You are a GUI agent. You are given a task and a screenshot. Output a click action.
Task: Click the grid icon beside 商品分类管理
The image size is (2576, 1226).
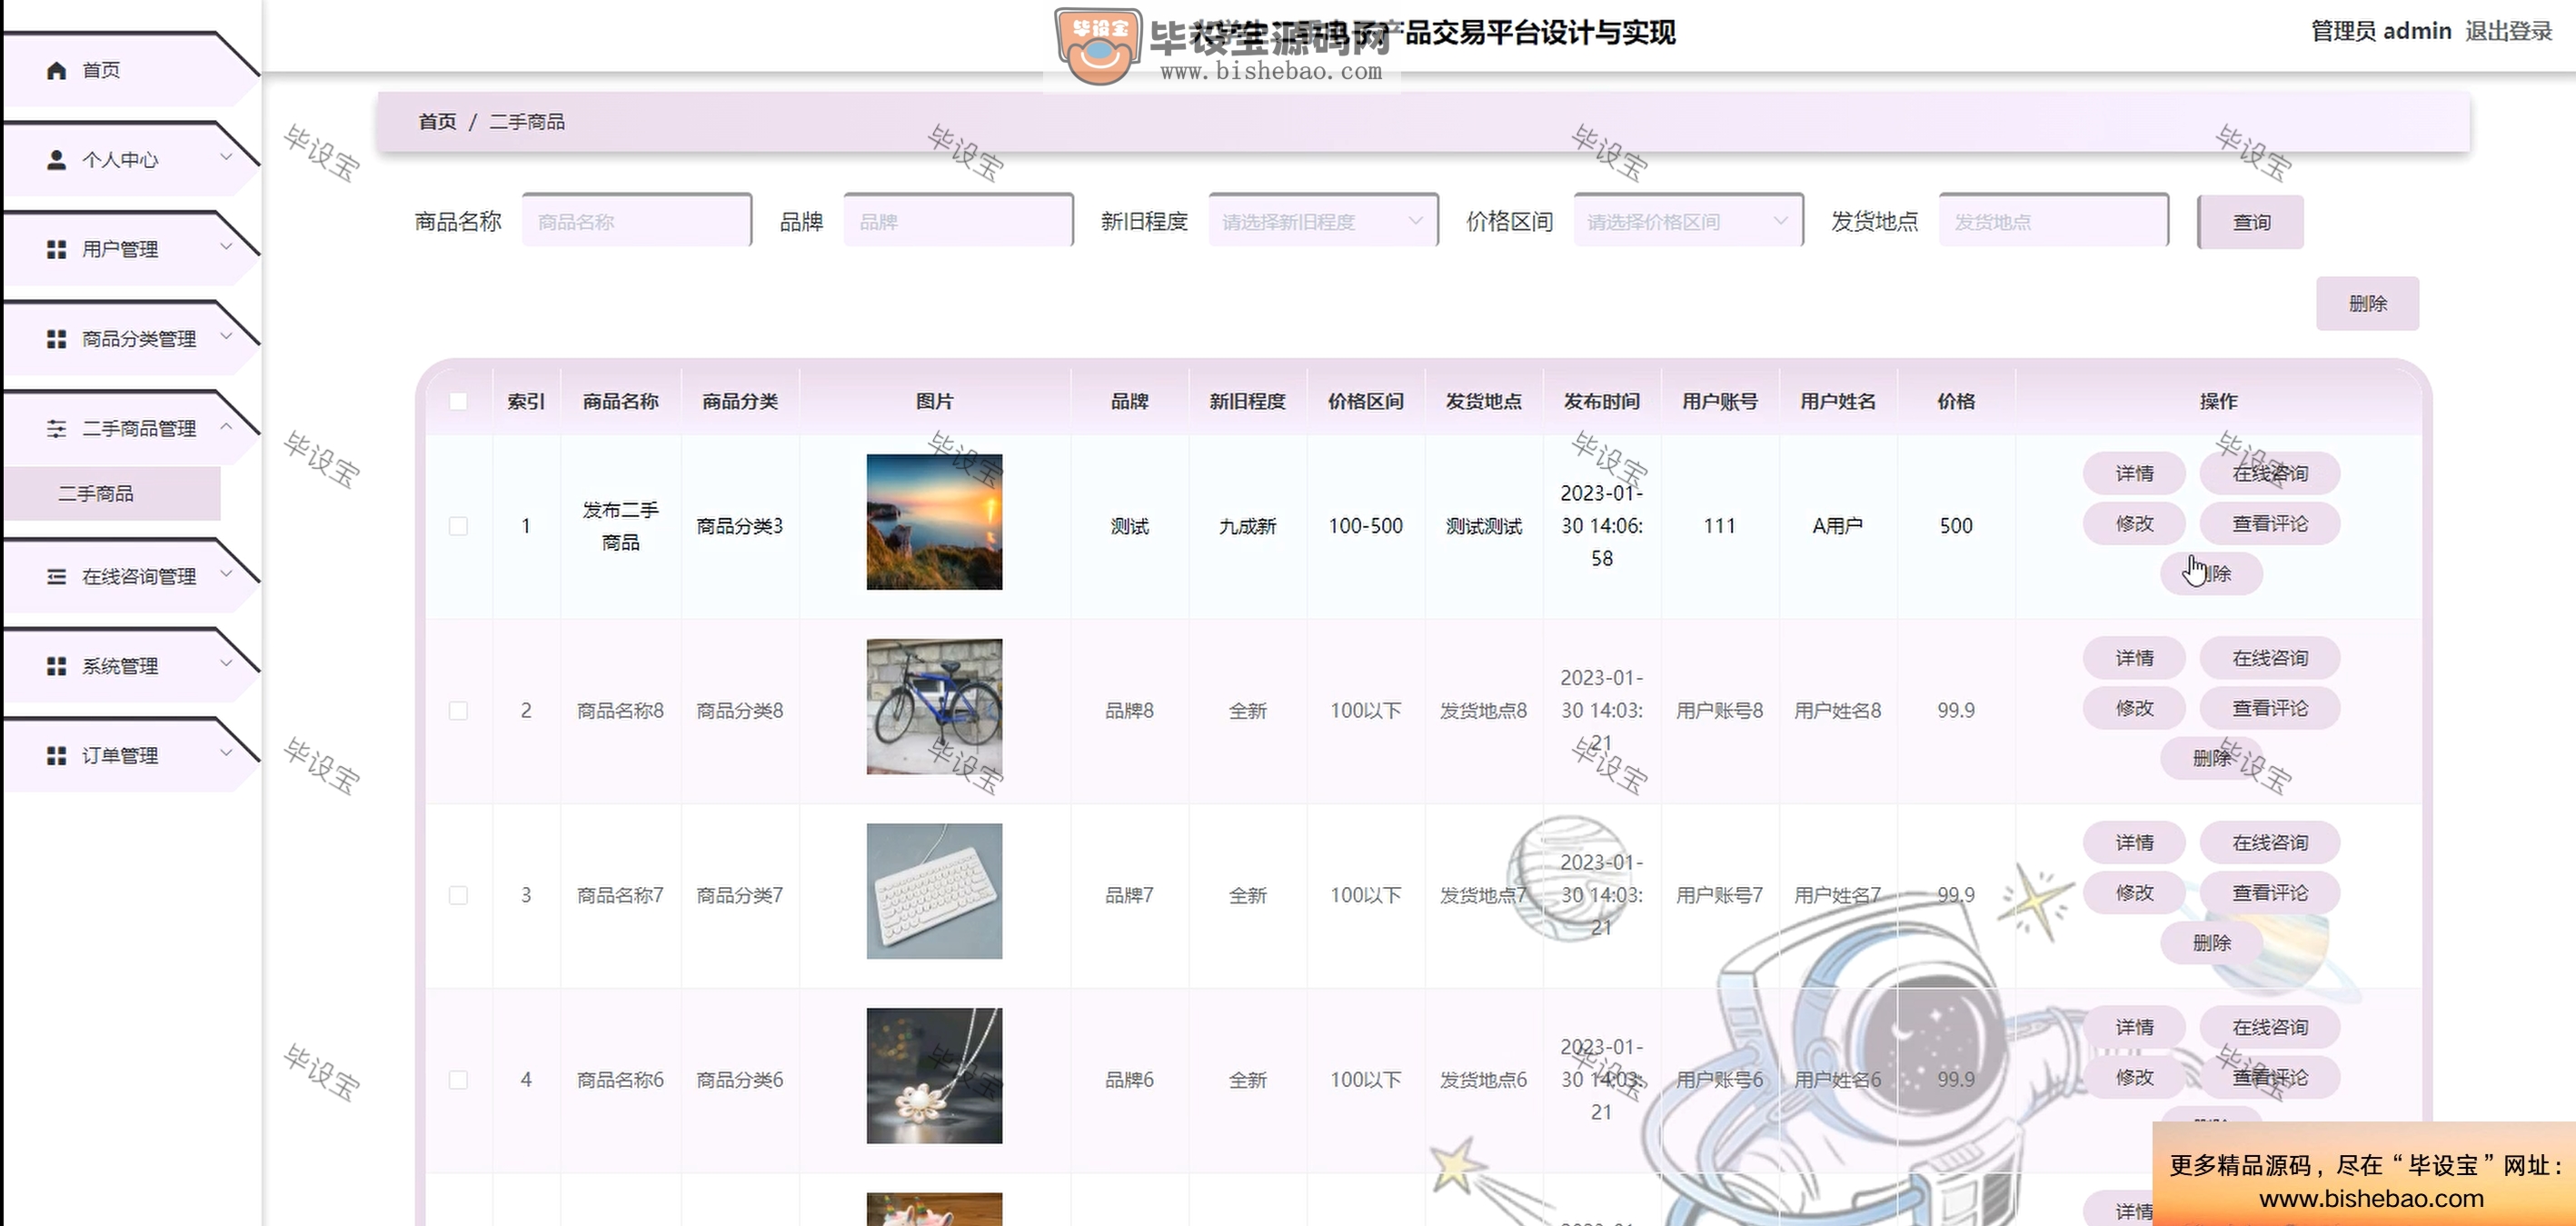tap(57, 339)
